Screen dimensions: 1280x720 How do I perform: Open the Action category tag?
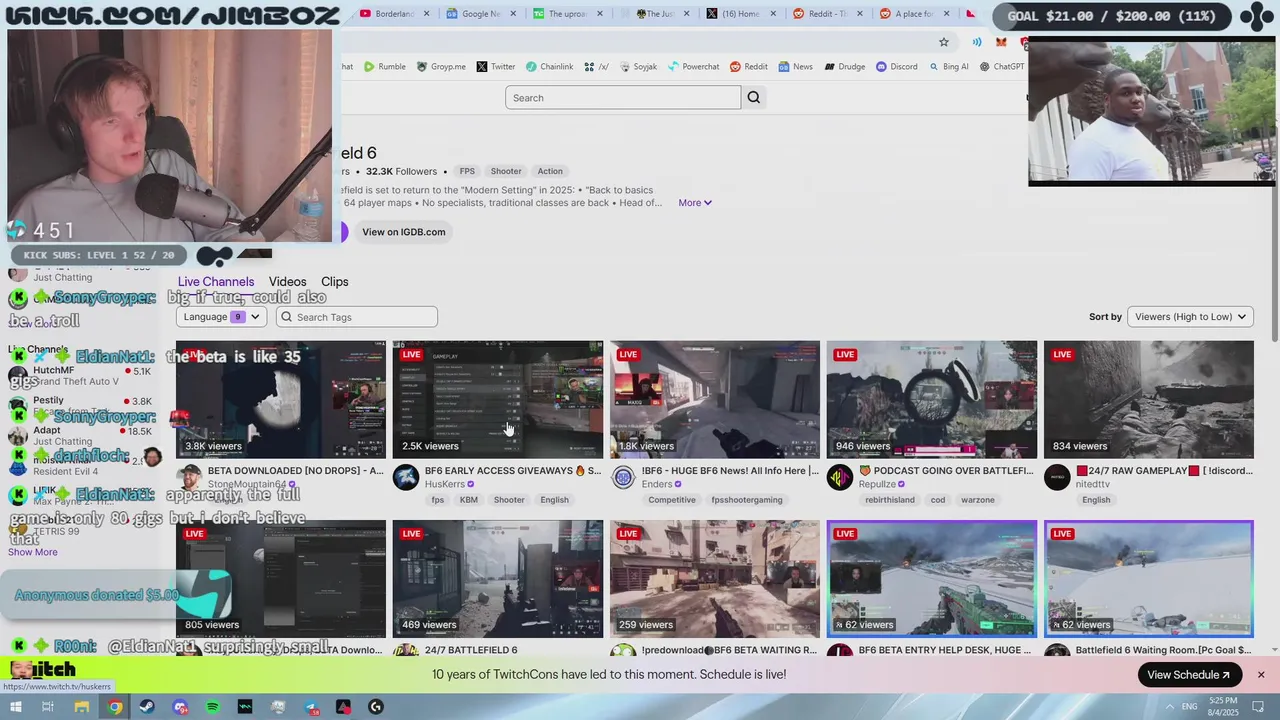[550, 171]
